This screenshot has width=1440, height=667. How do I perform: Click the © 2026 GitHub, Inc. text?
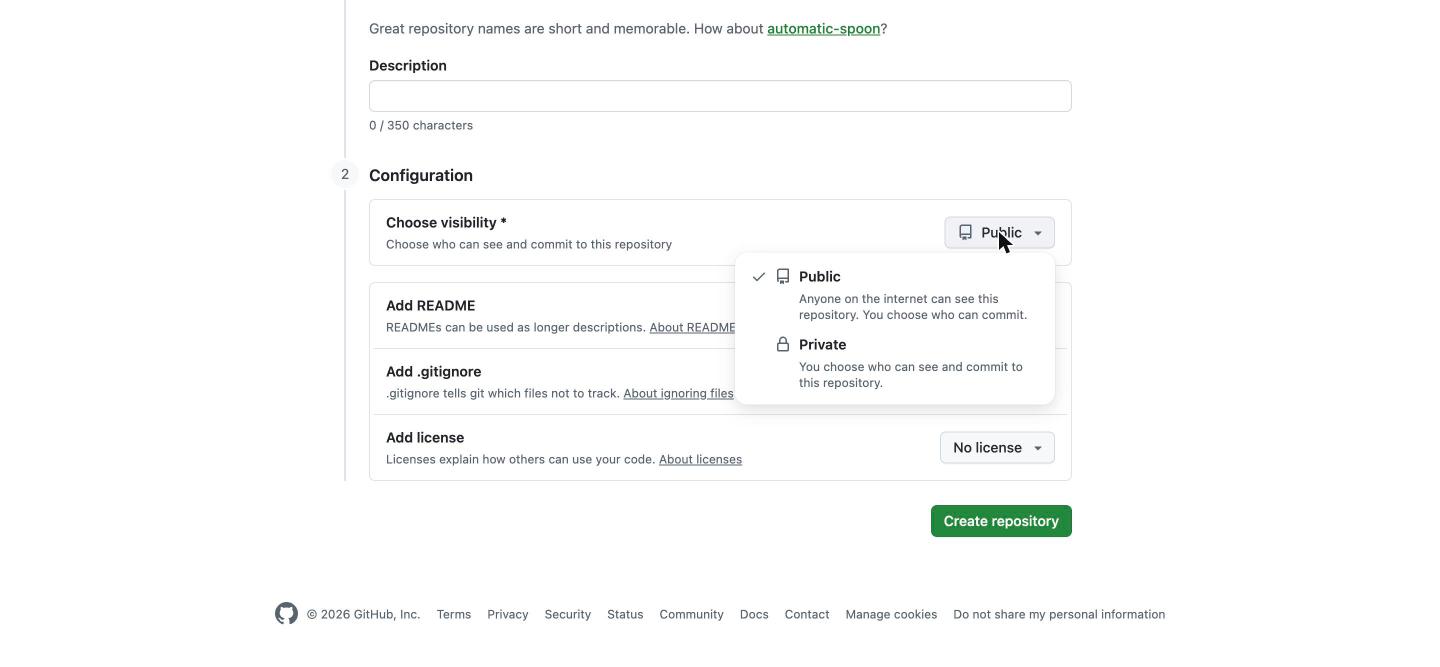(x=363, y=614)
